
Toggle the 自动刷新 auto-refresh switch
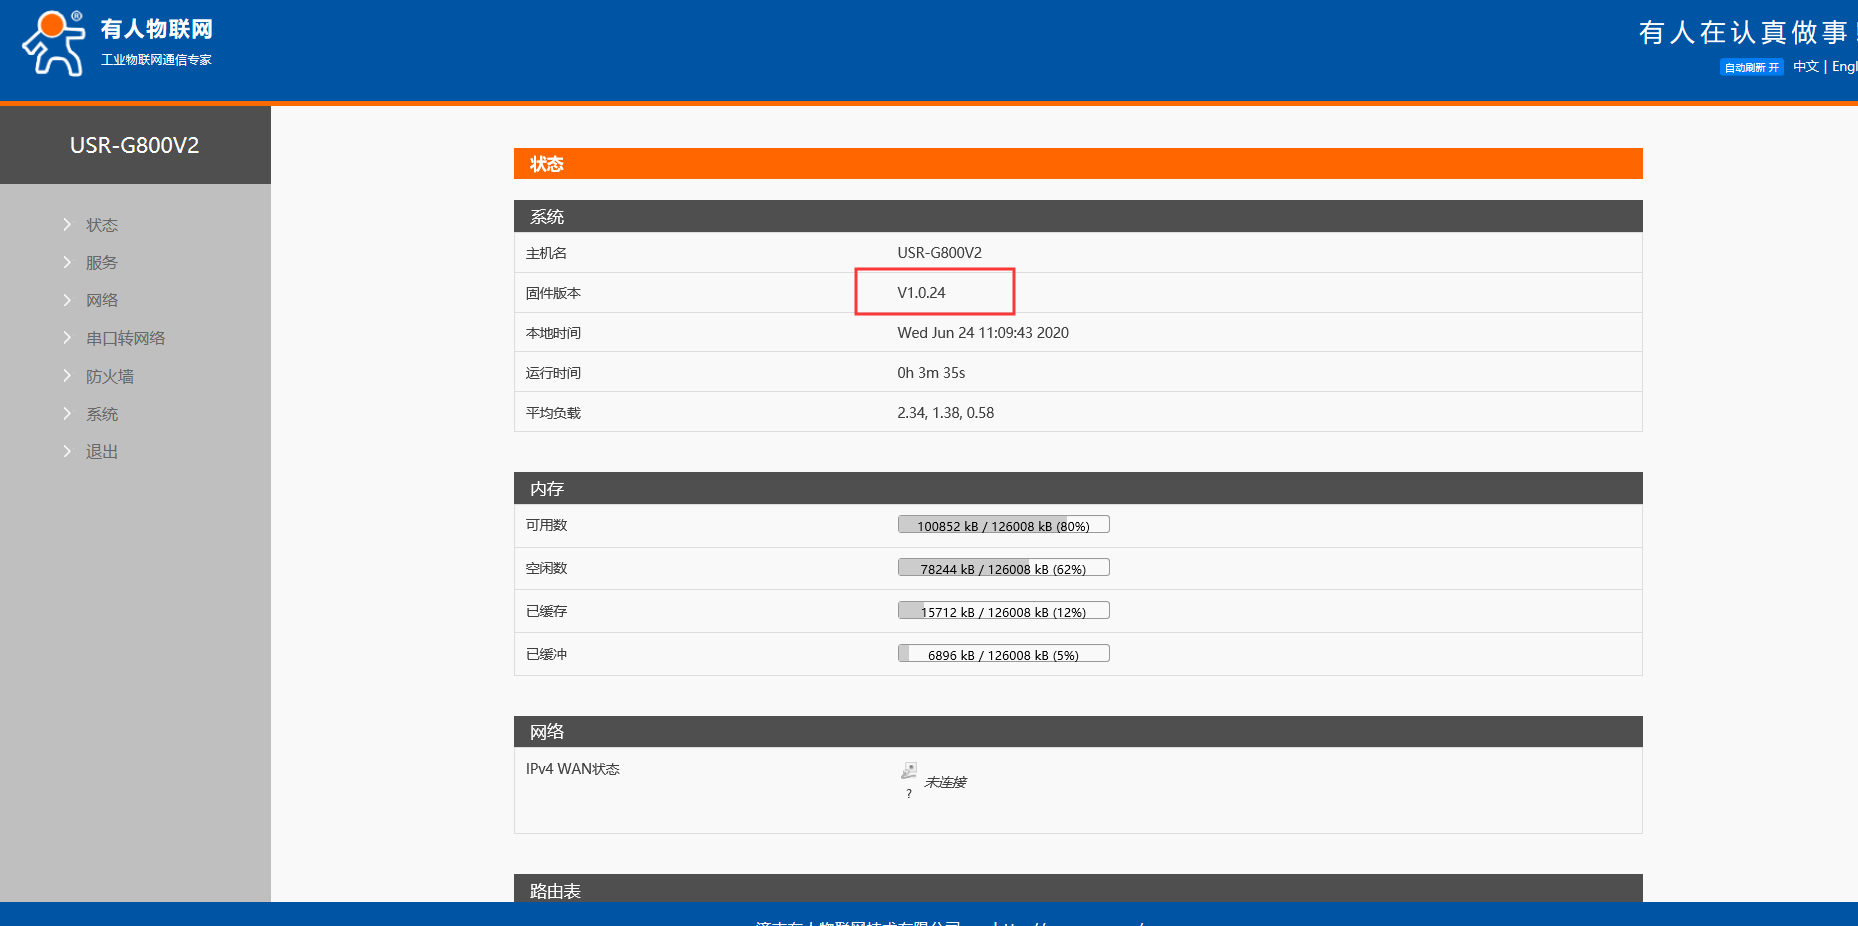pos(1751,67)
